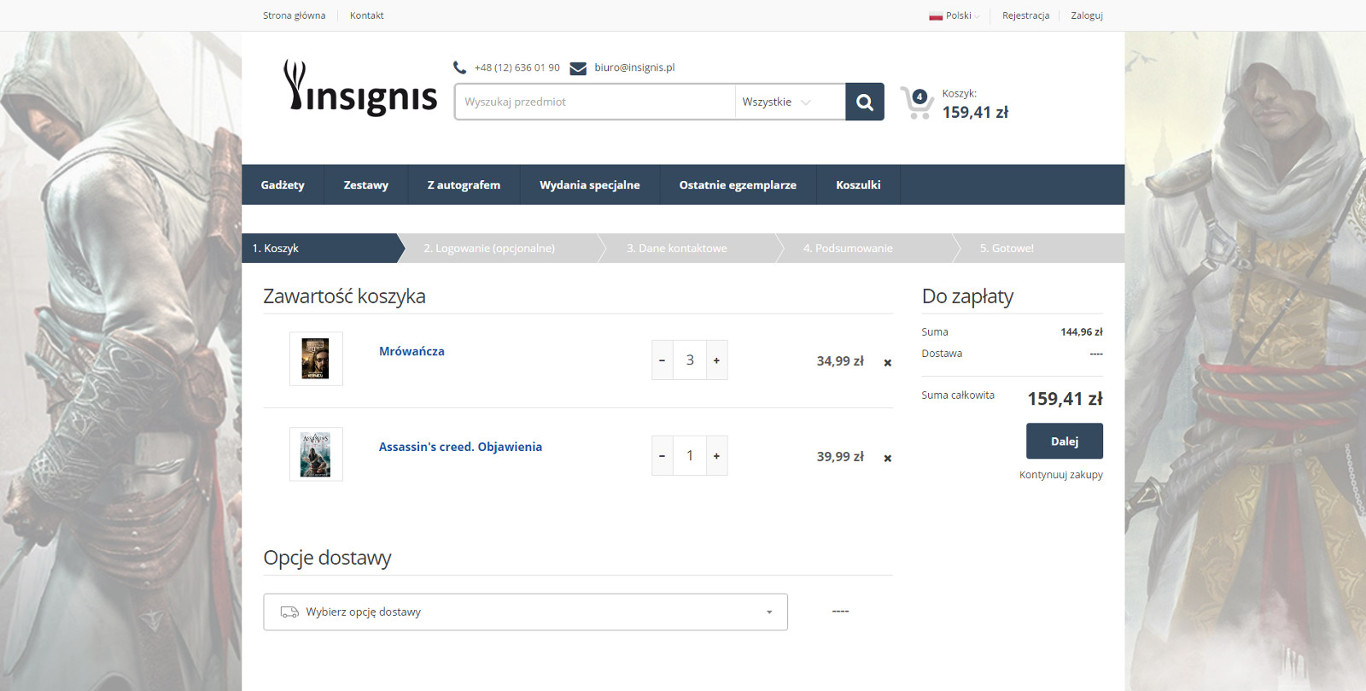
Task: Open the Mrówańcza book cover thumbnail
Action: click(x=316, y=359)
